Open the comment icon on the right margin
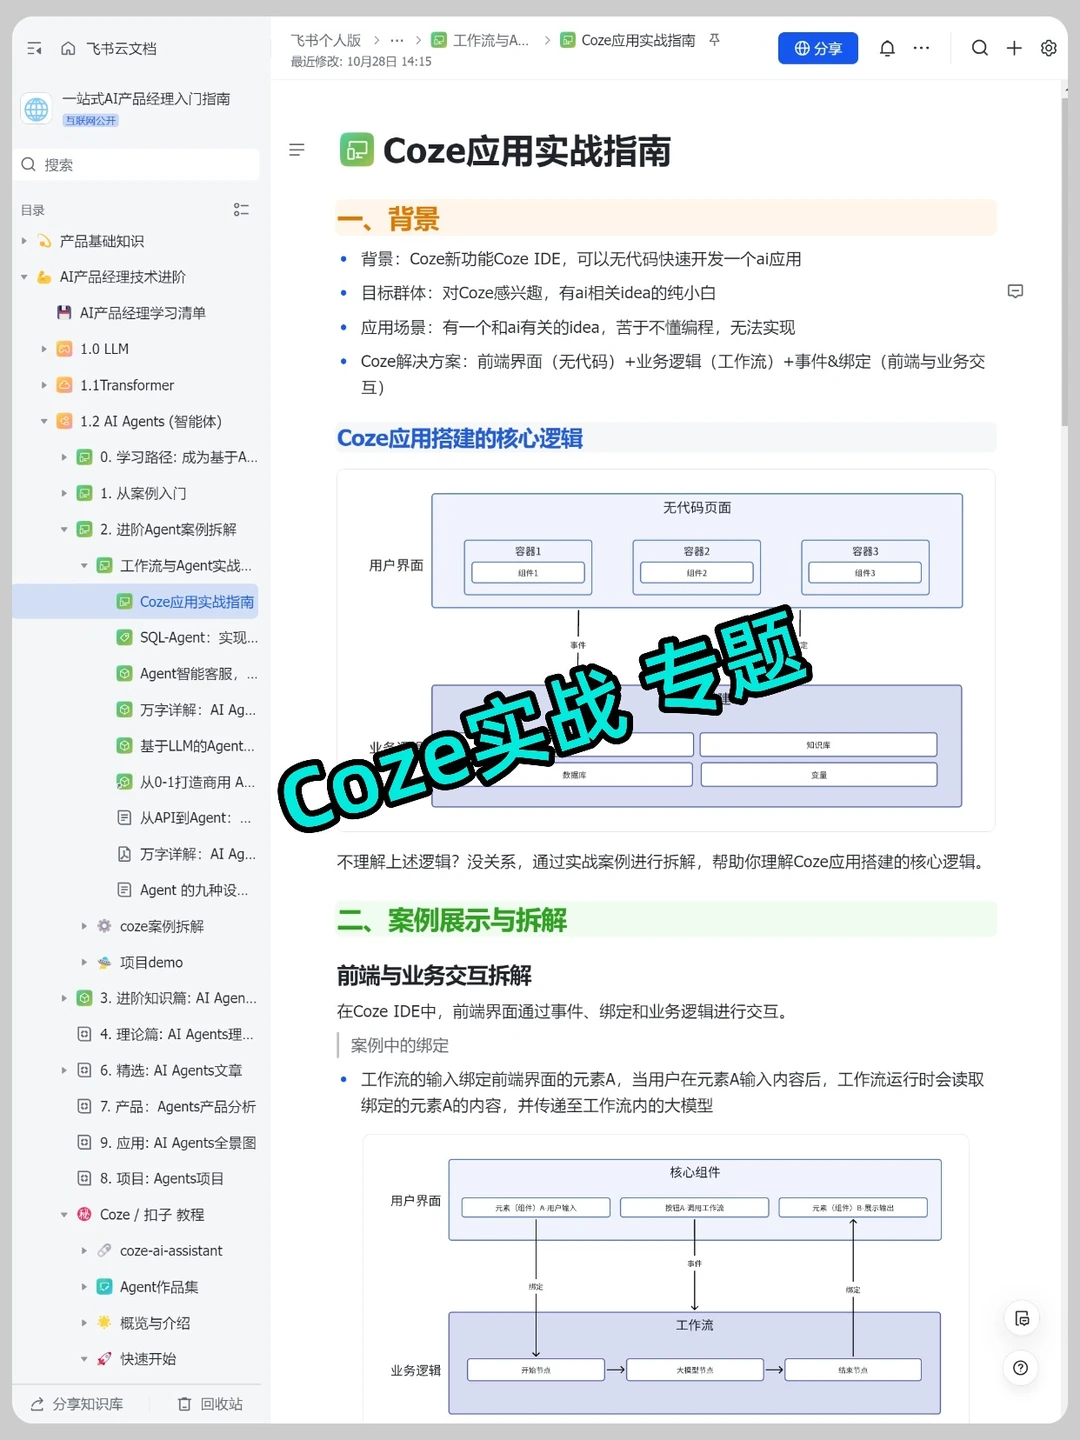Screen dimensions: 1080x1440 1015,291
